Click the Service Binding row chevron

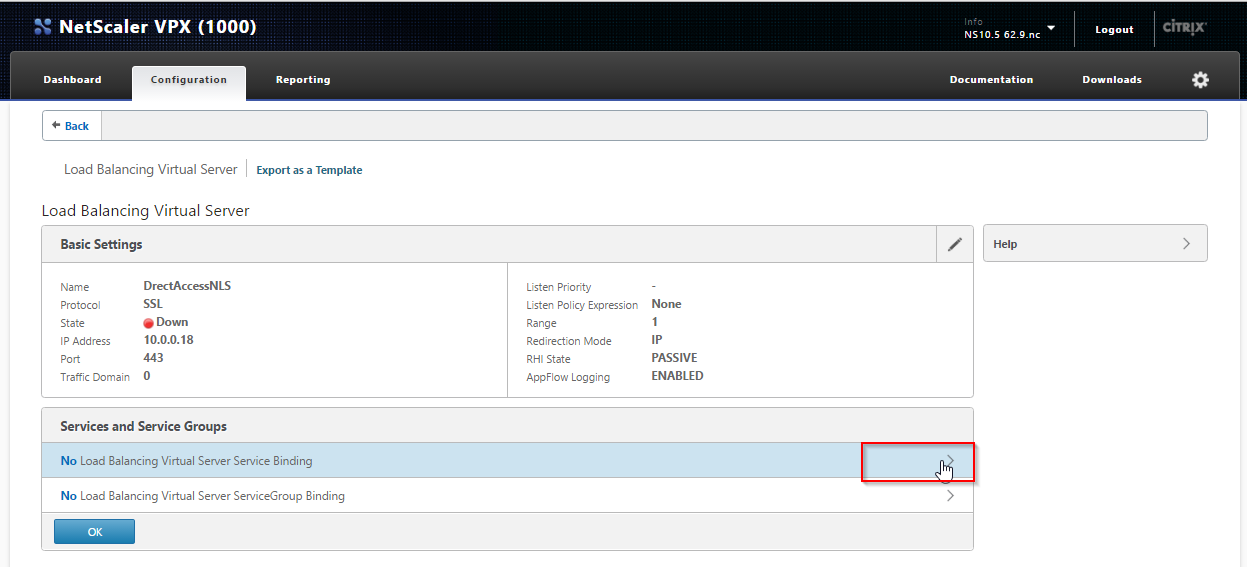click(x=949, y=461)
